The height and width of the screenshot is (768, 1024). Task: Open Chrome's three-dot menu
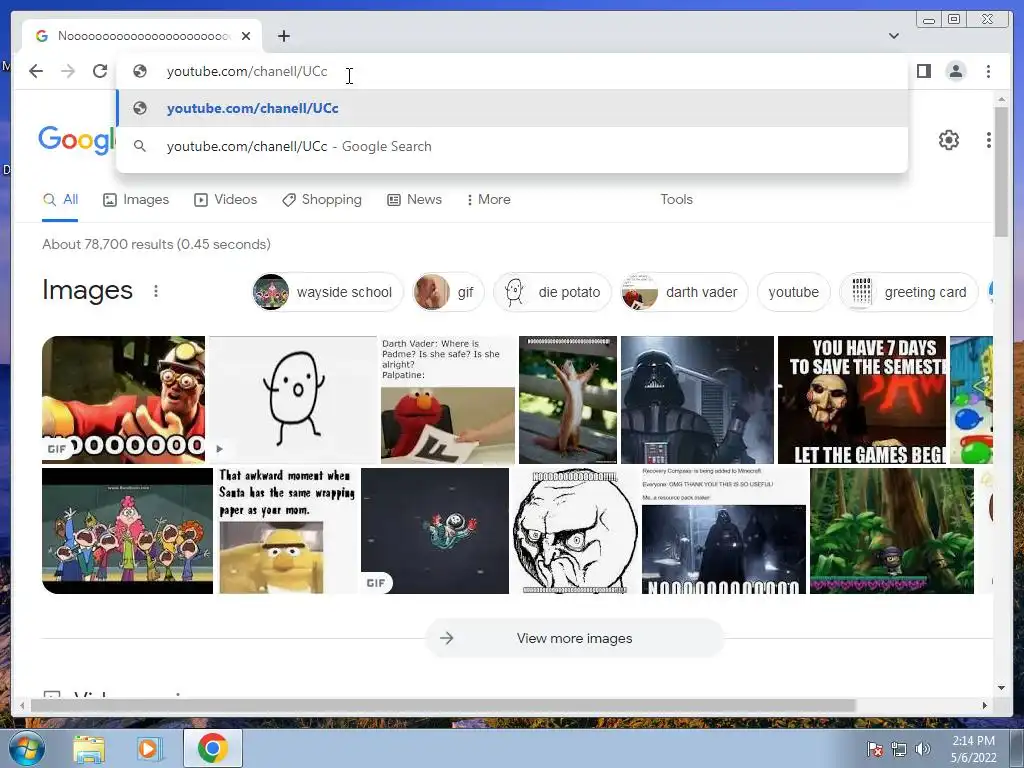(988, 71)
